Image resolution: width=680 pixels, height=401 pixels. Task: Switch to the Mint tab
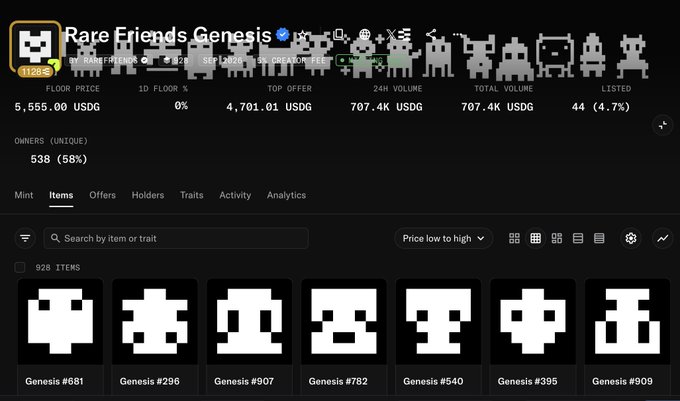pyautogui.click(x=23, y=195)
